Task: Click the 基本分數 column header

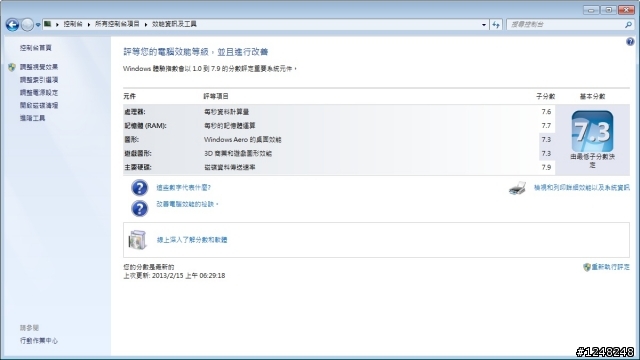Action: pos(592,96)
